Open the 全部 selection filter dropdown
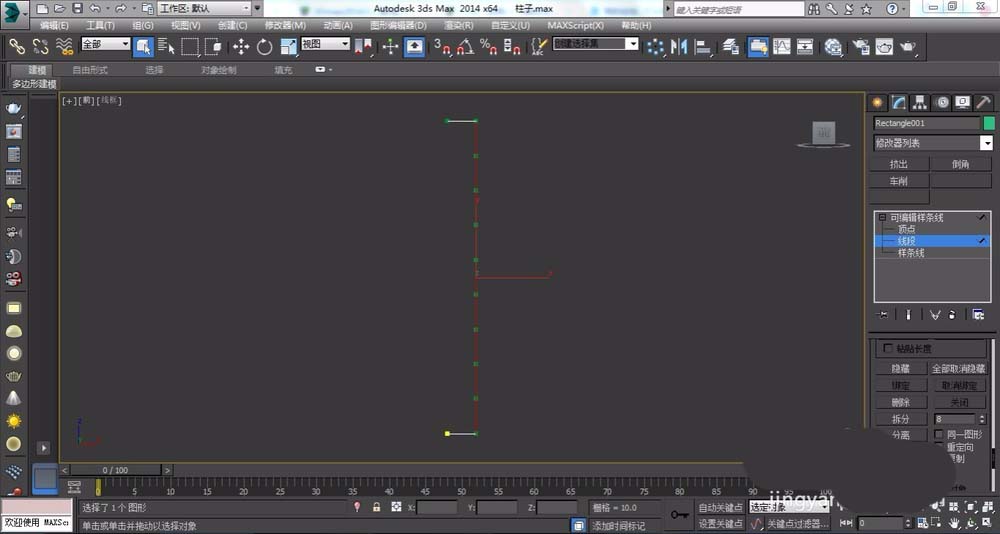 [x=105, y=45]
